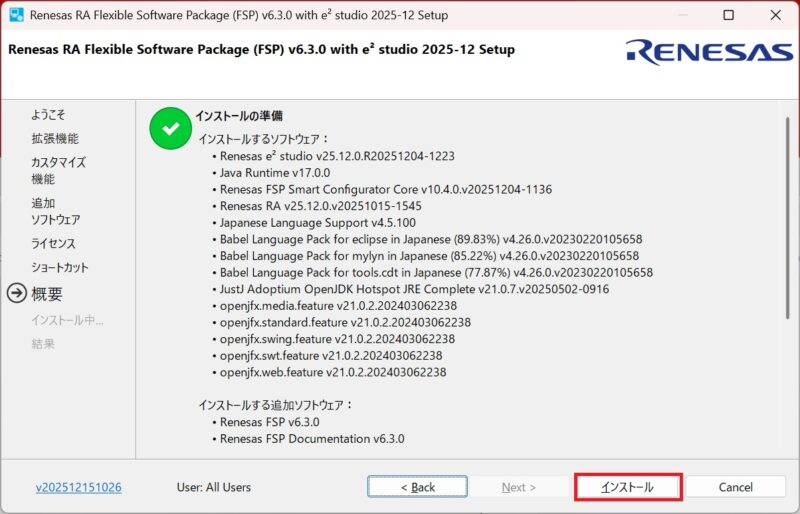This screenshot has height=514, width=800.
Task: Click the vertical scrollbar of software list
Action: pyautogui.click(x=787, y=218)
